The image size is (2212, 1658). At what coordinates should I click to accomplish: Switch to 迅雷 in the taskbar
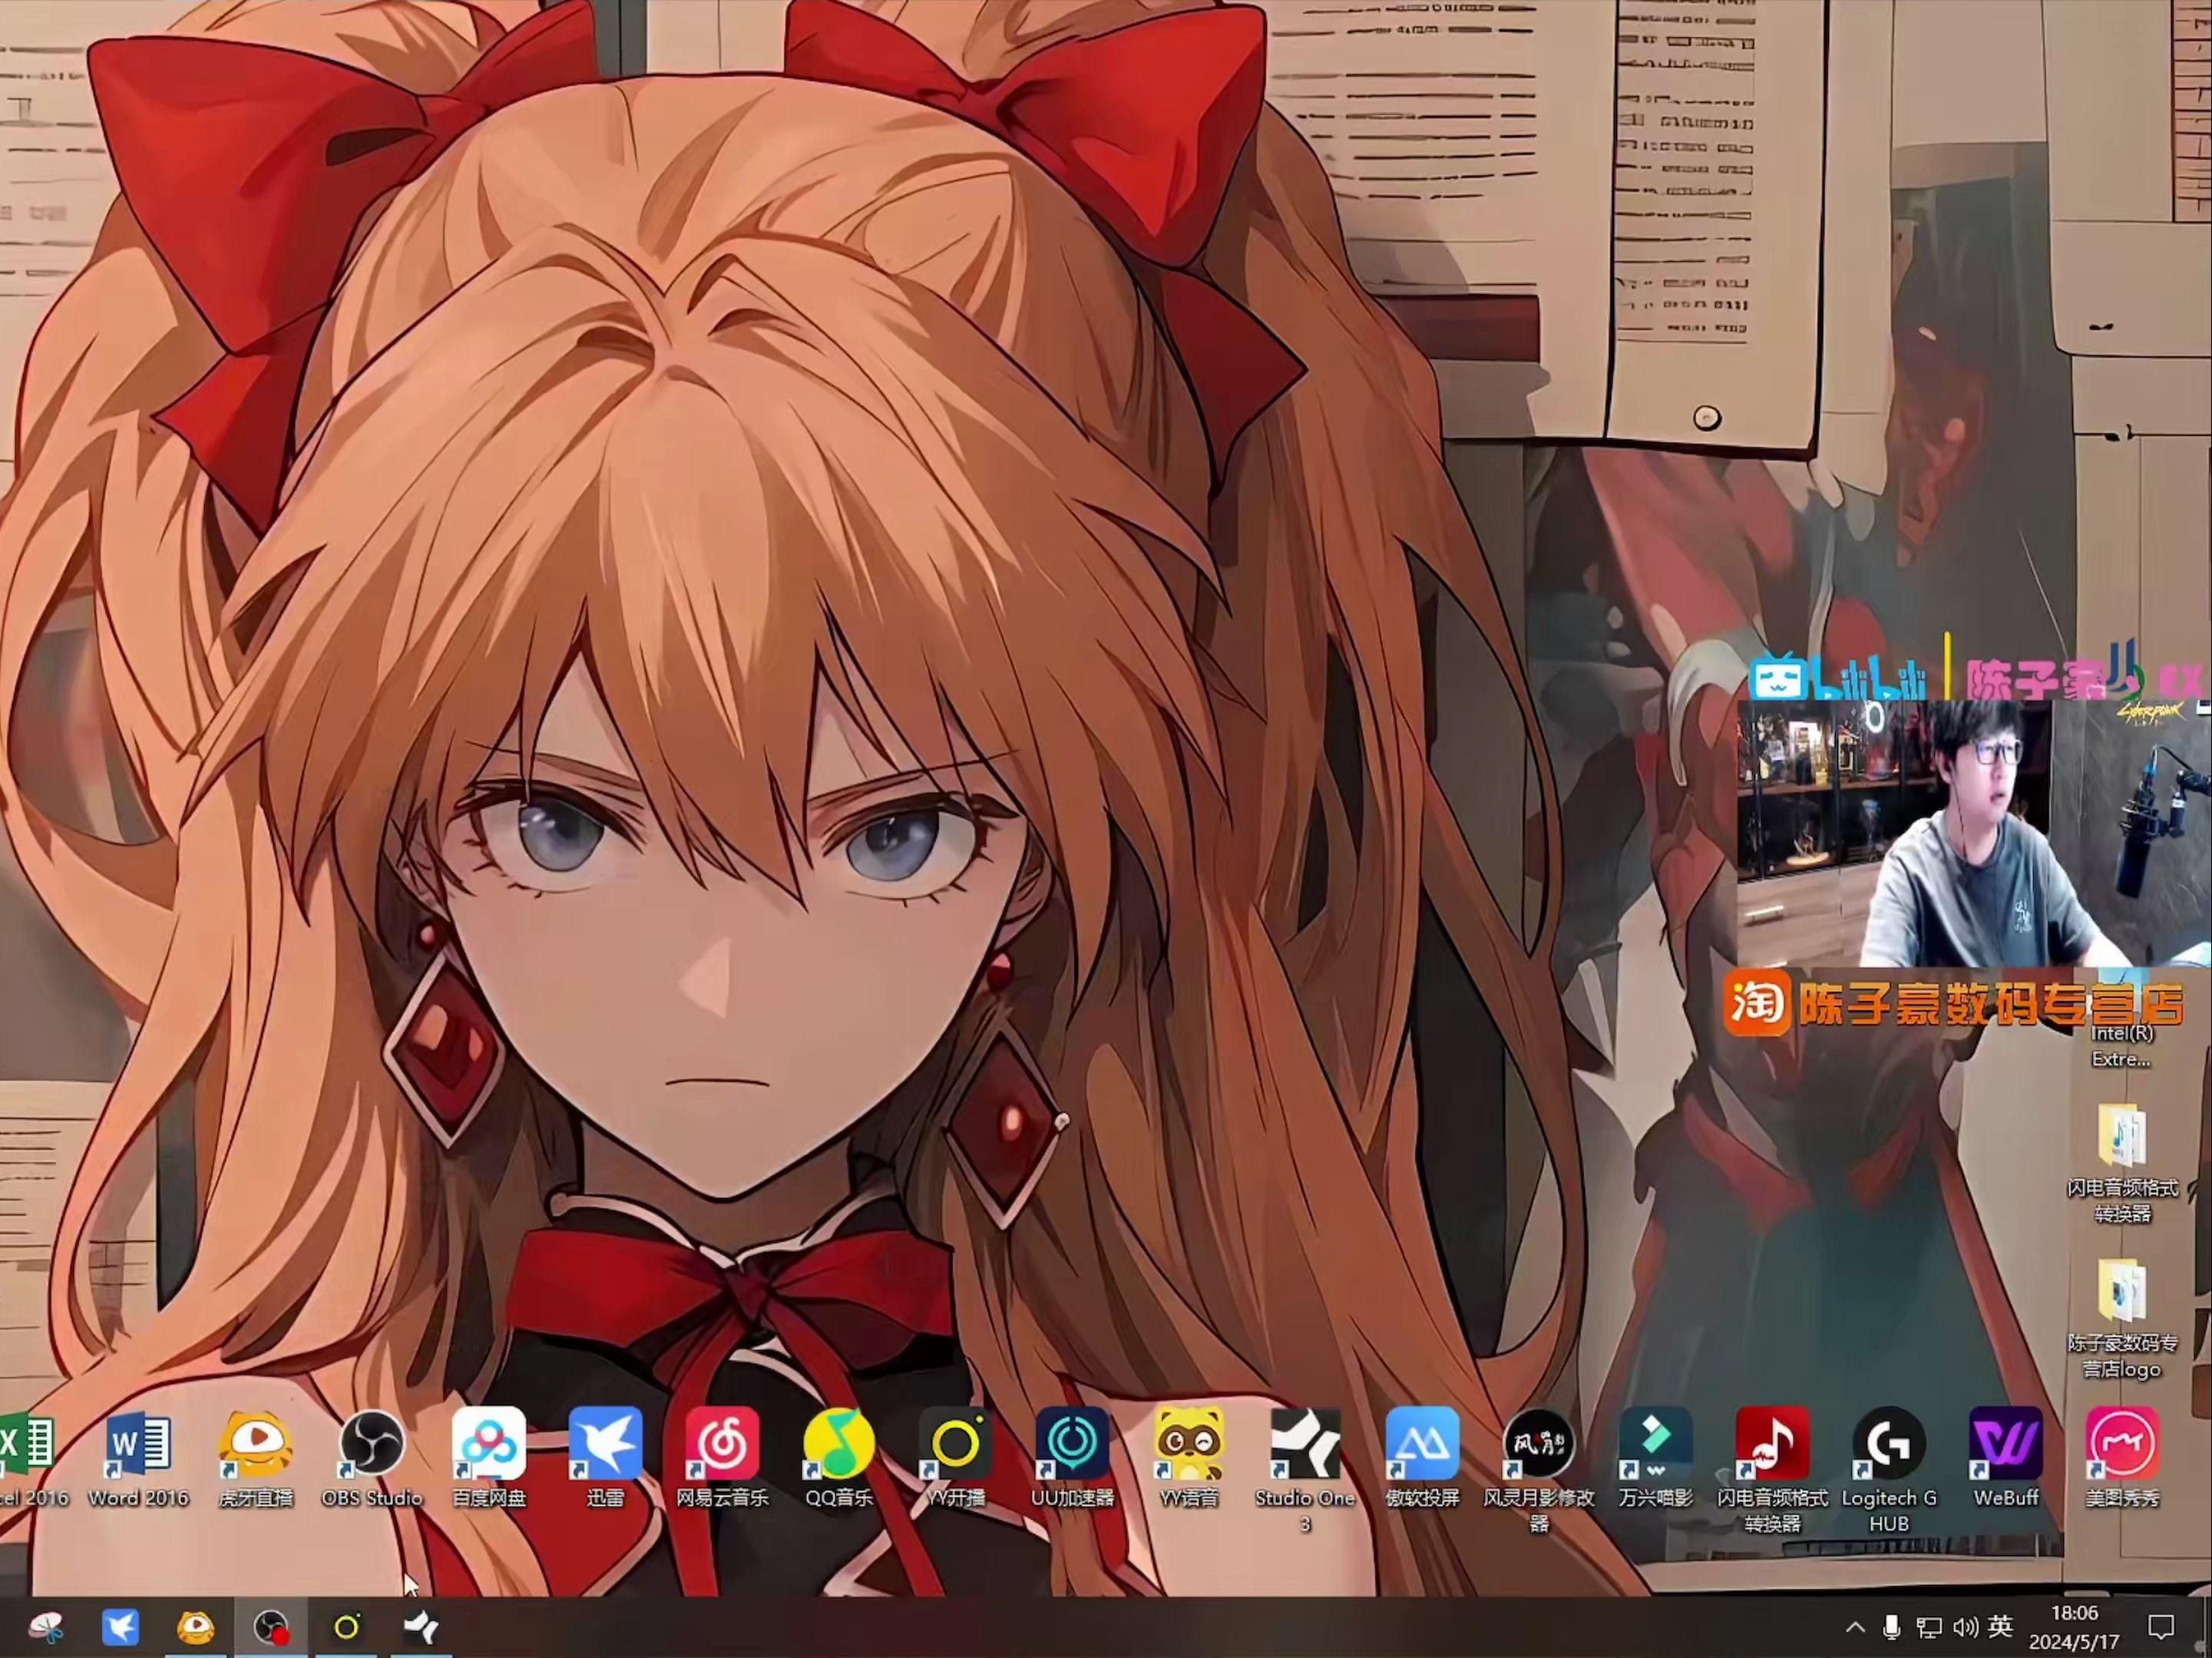tap(120, 1628)
